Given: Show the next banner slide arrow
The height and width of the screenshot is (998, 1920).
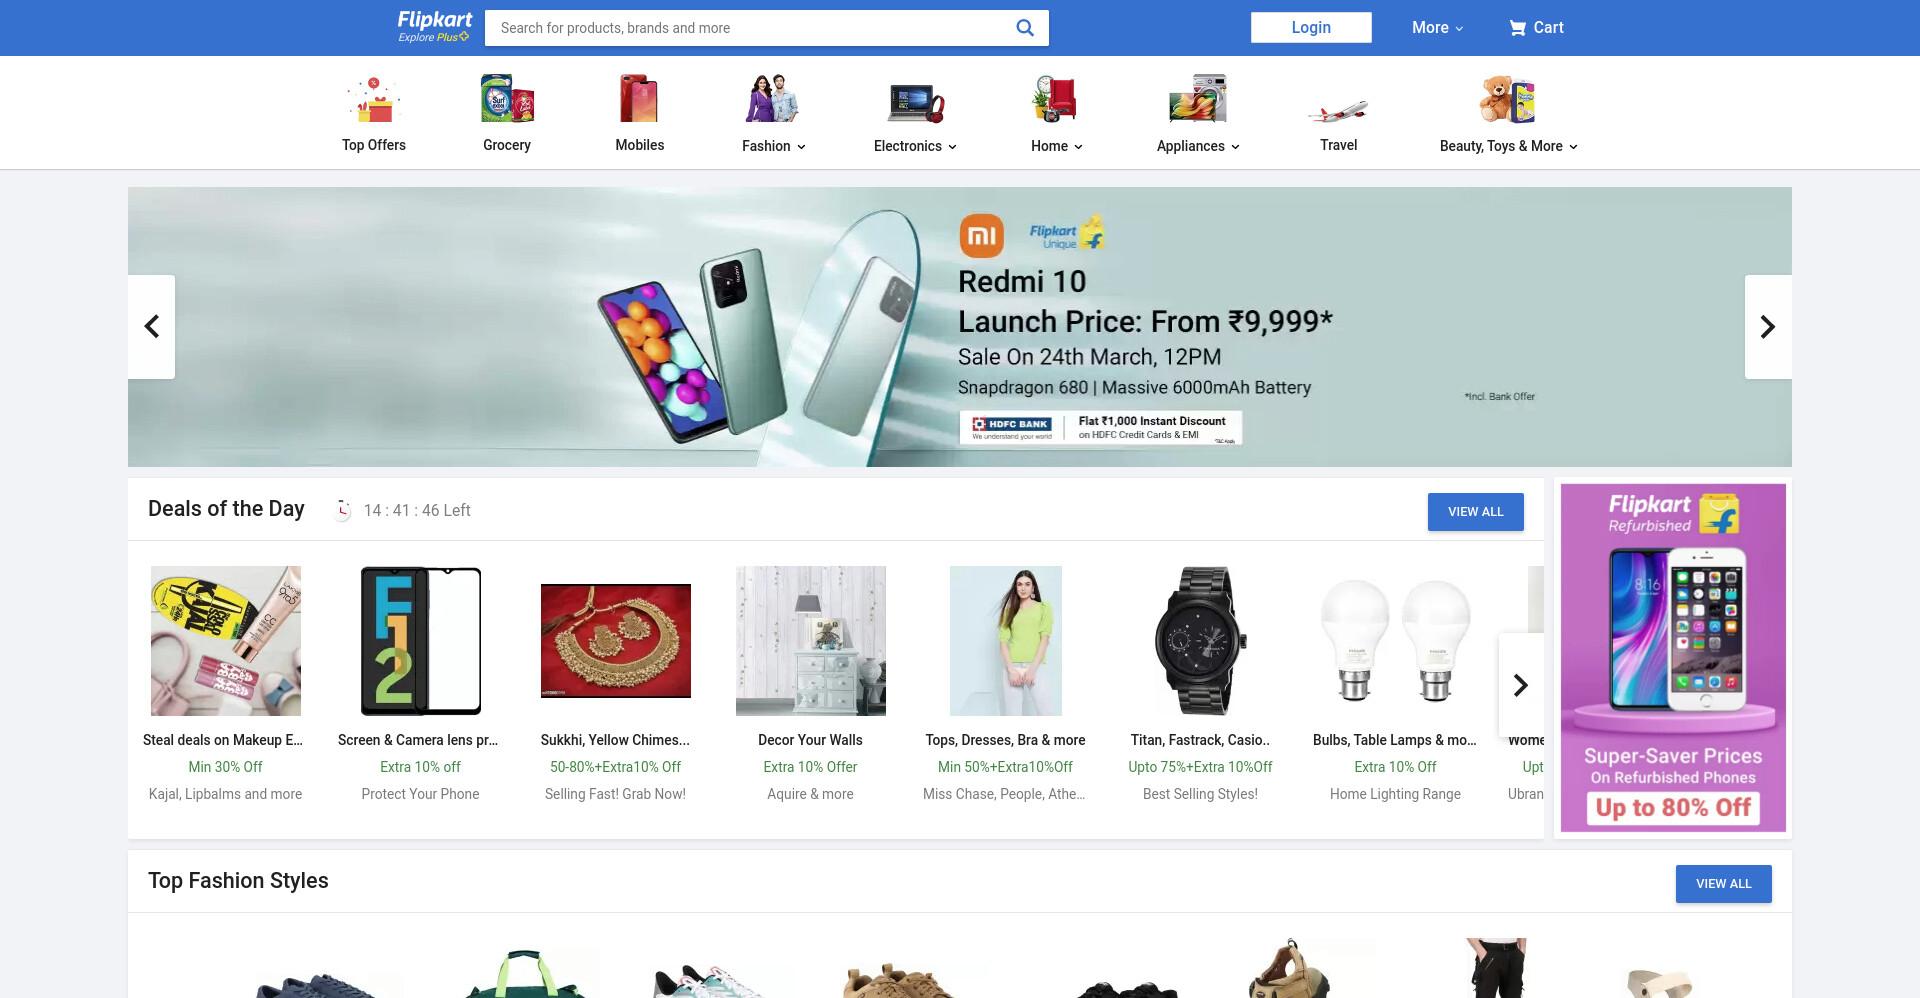Looking at the screenshot, I should pyautogui.click(x=1768, y=327).
